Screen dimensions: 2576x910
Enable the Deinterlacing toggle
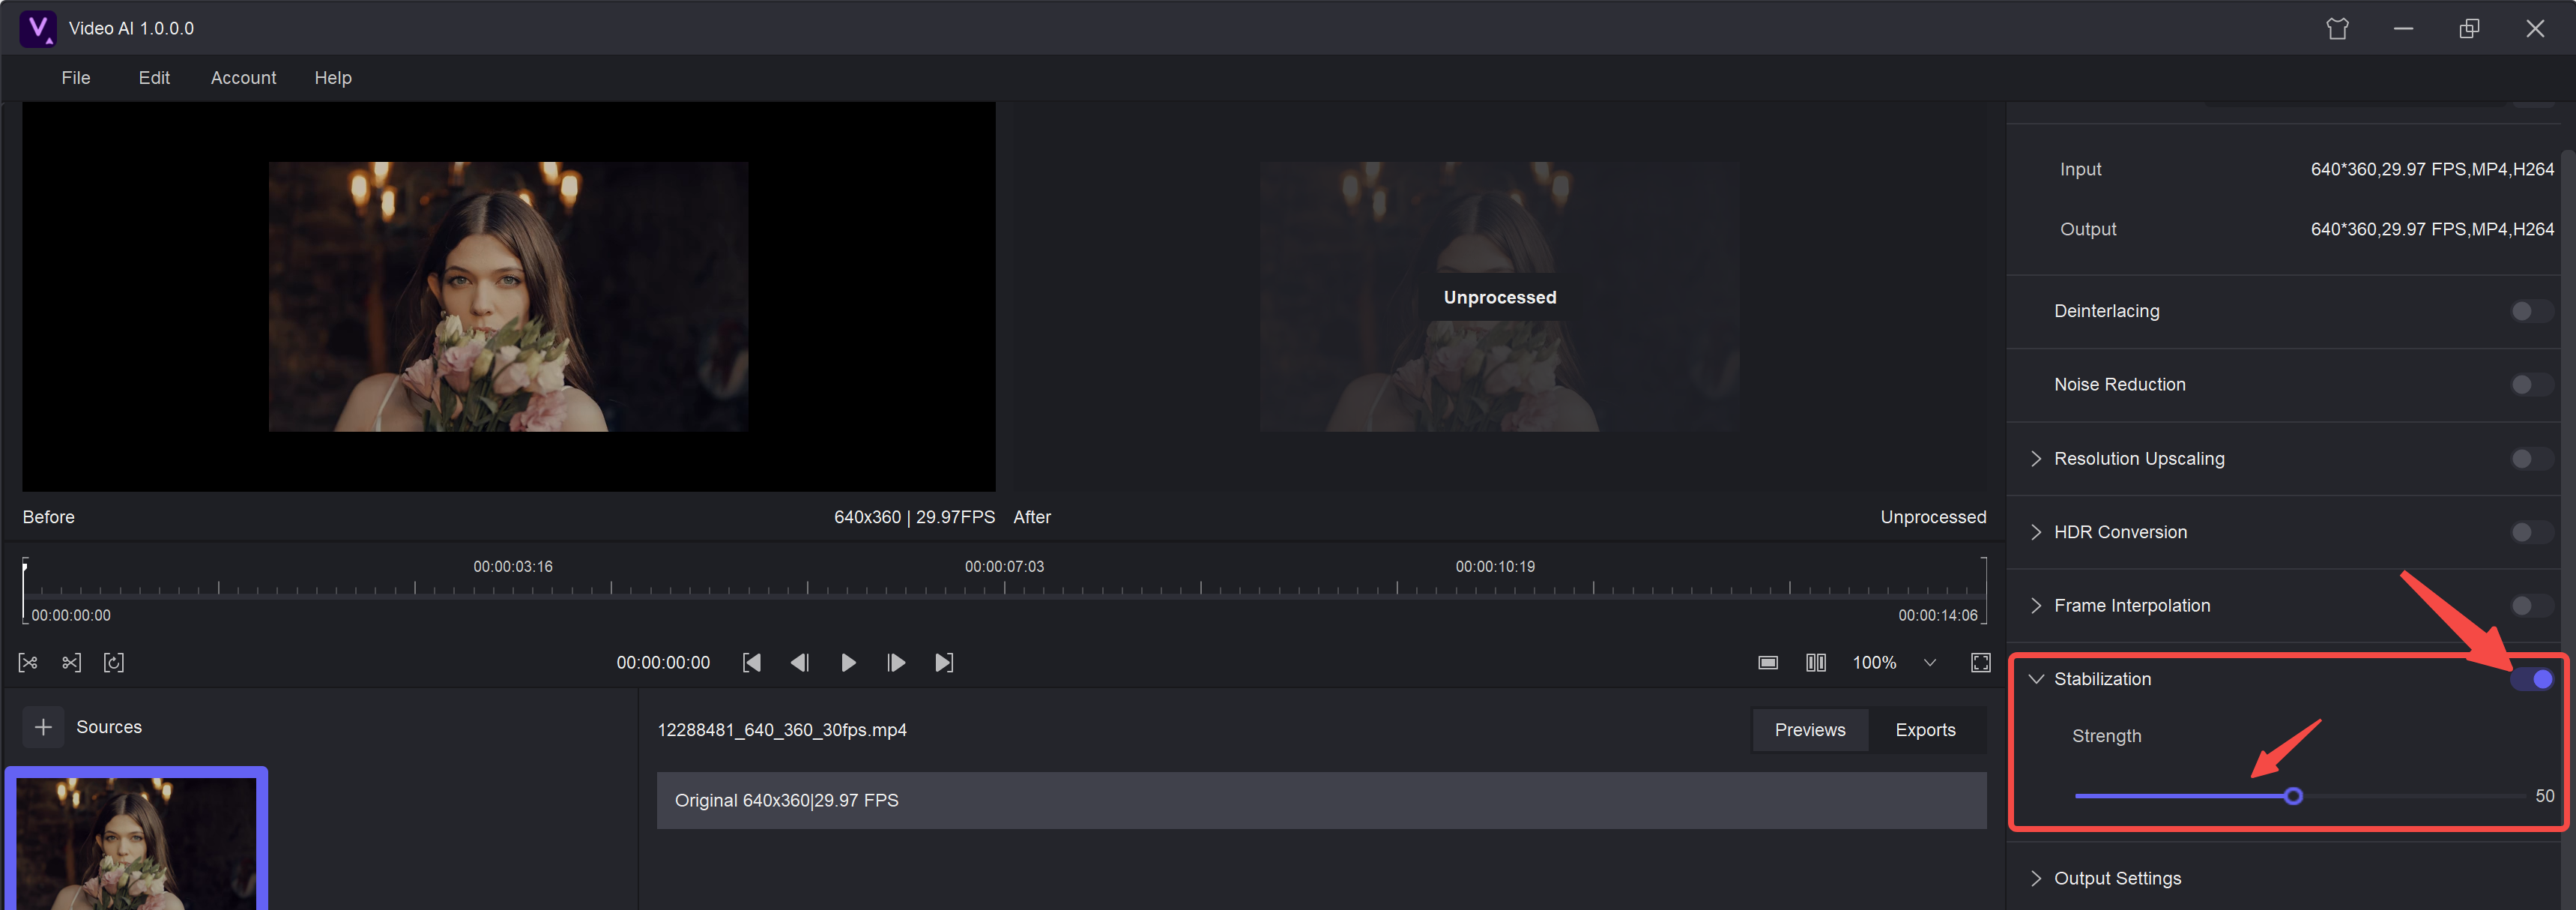coord(2530,311)
